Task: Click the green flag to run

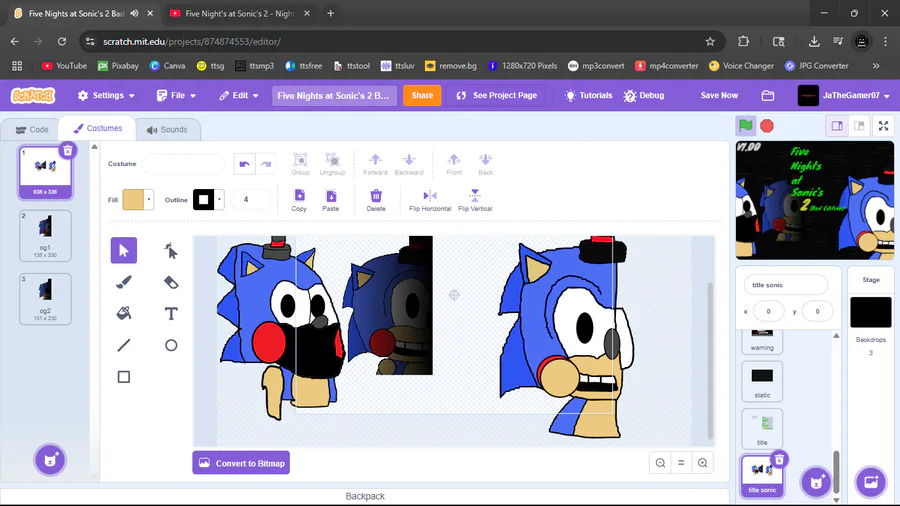Action: click(x=746, y=126)
